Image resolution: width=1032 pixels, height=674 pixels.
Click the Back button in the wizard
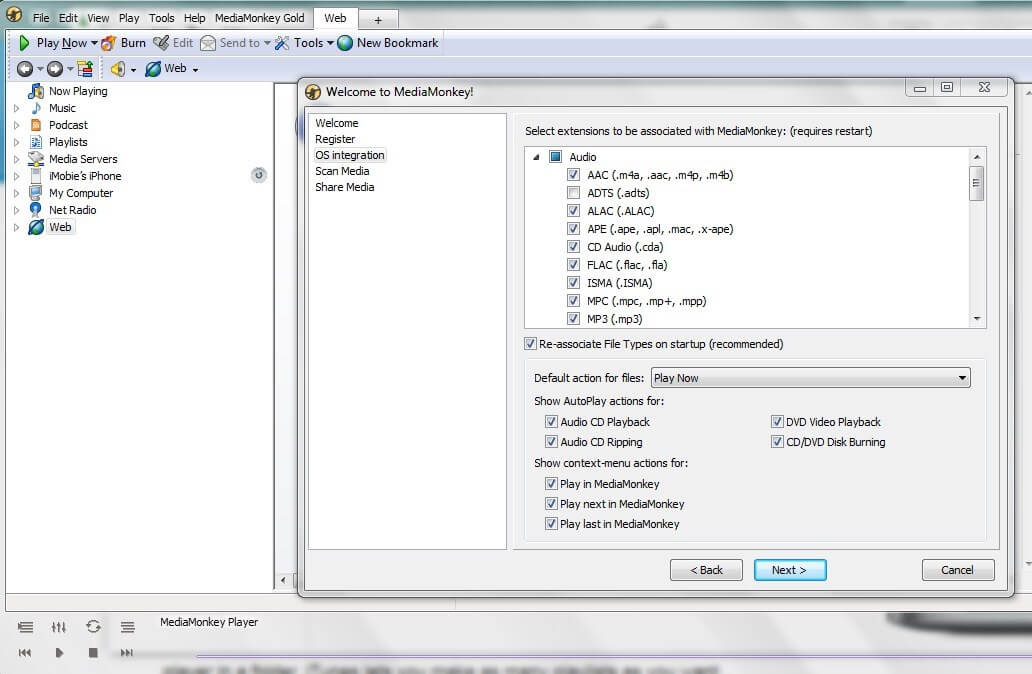tap(706, 570)
